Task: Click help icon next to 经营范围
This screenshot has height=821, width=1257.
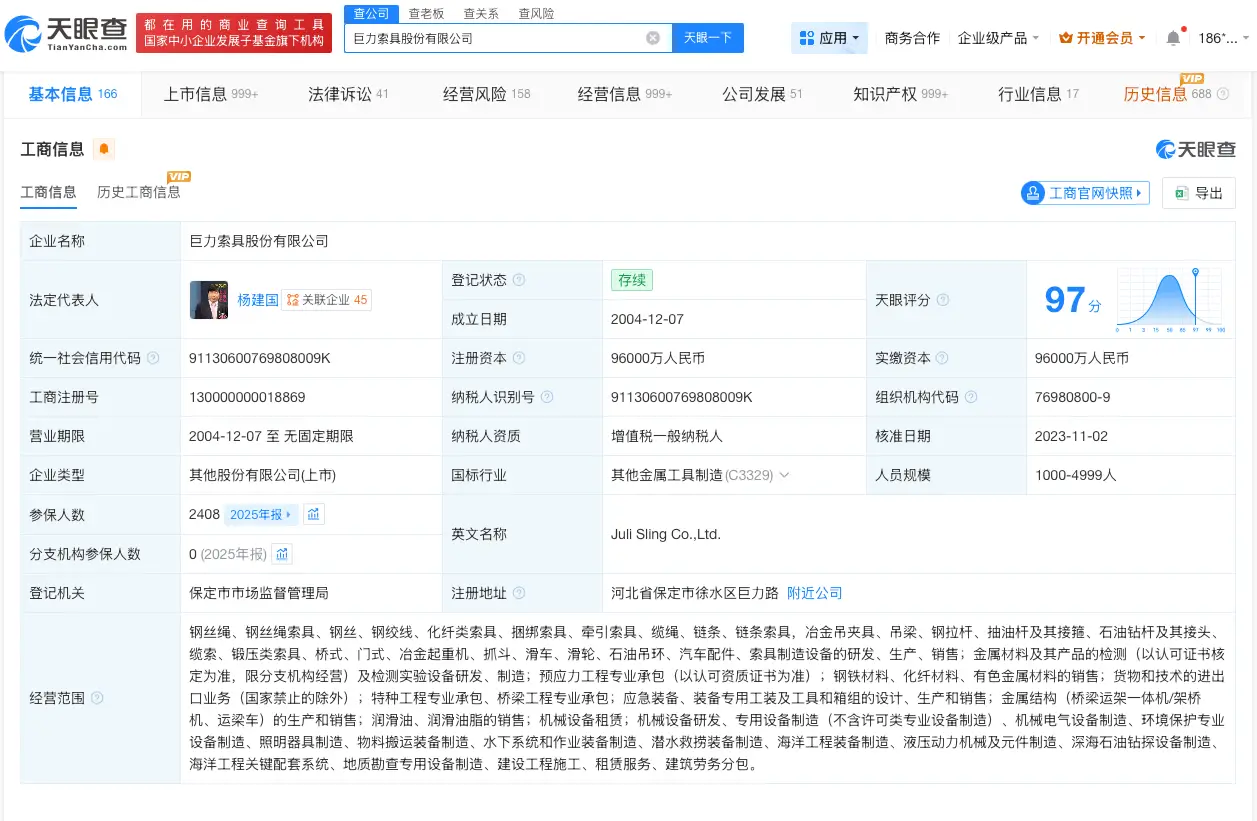Action: [x=97, y=698]
